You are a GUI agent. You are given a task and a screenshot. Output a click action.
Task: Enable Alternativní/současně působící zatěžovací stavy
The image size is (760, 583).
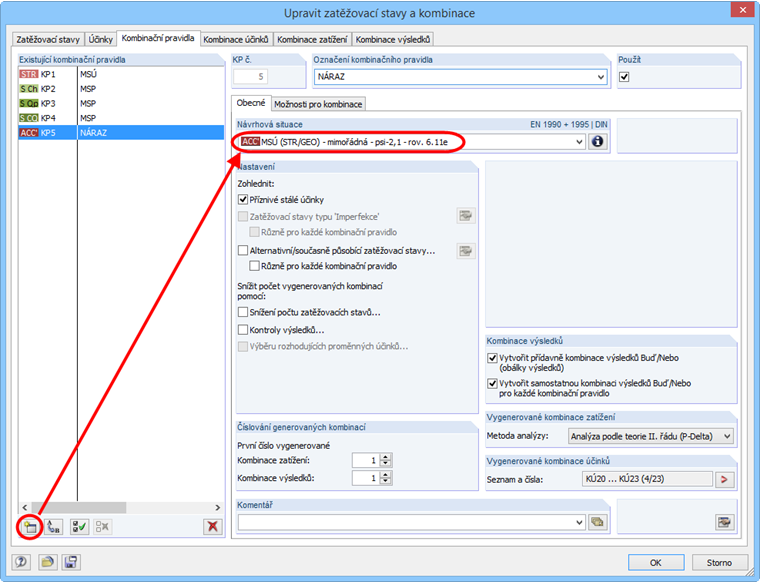[243, 251]
